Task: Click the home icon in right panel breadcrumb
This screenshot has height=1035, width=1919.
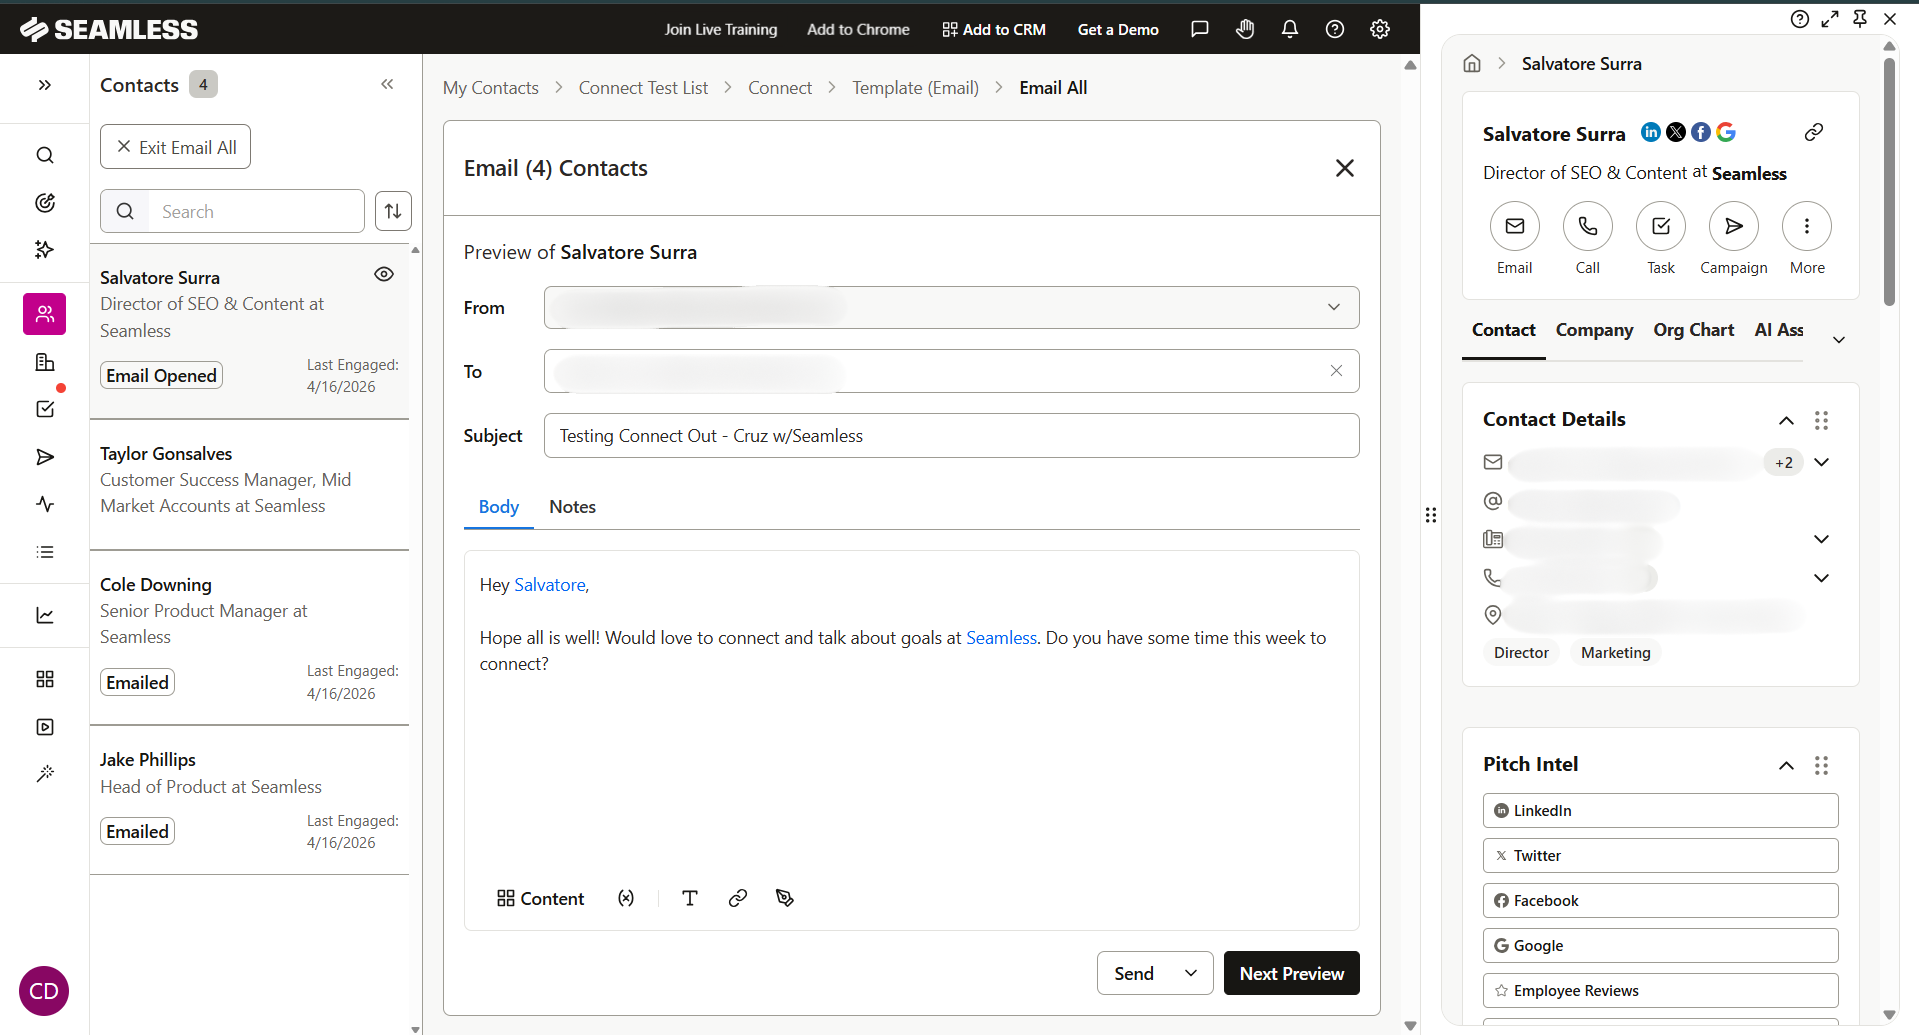Action: click(x=1472, y=63)
